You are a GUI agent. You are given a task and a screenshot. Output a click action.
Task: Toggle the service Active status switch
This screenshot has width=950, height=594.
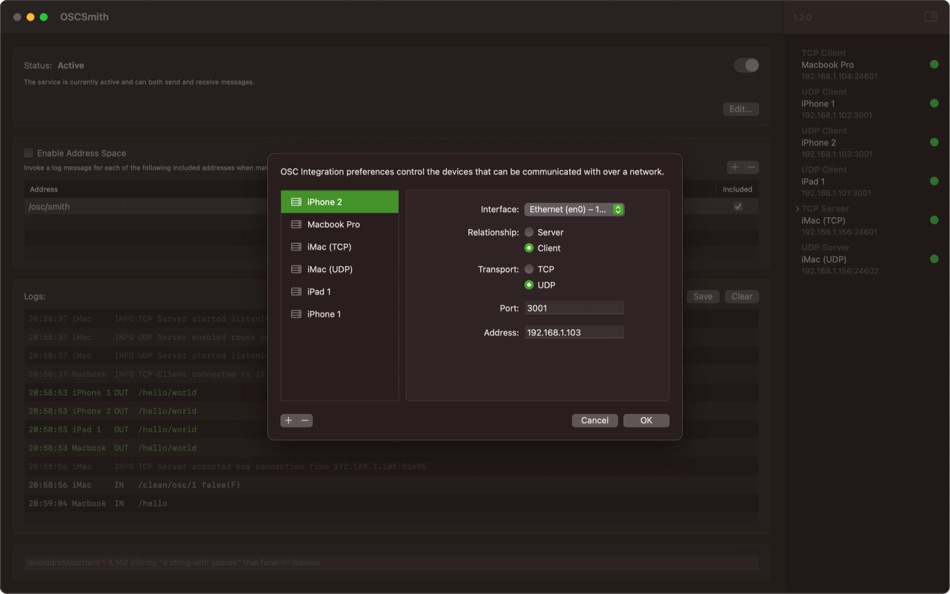pos(746,65)
